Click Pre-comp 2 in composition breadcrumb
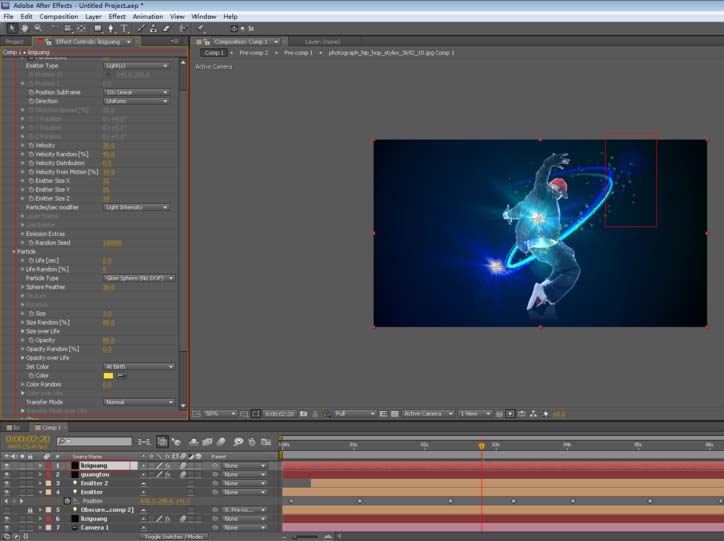The width and height of the screenshot is (724, 541). coord(253,53)
